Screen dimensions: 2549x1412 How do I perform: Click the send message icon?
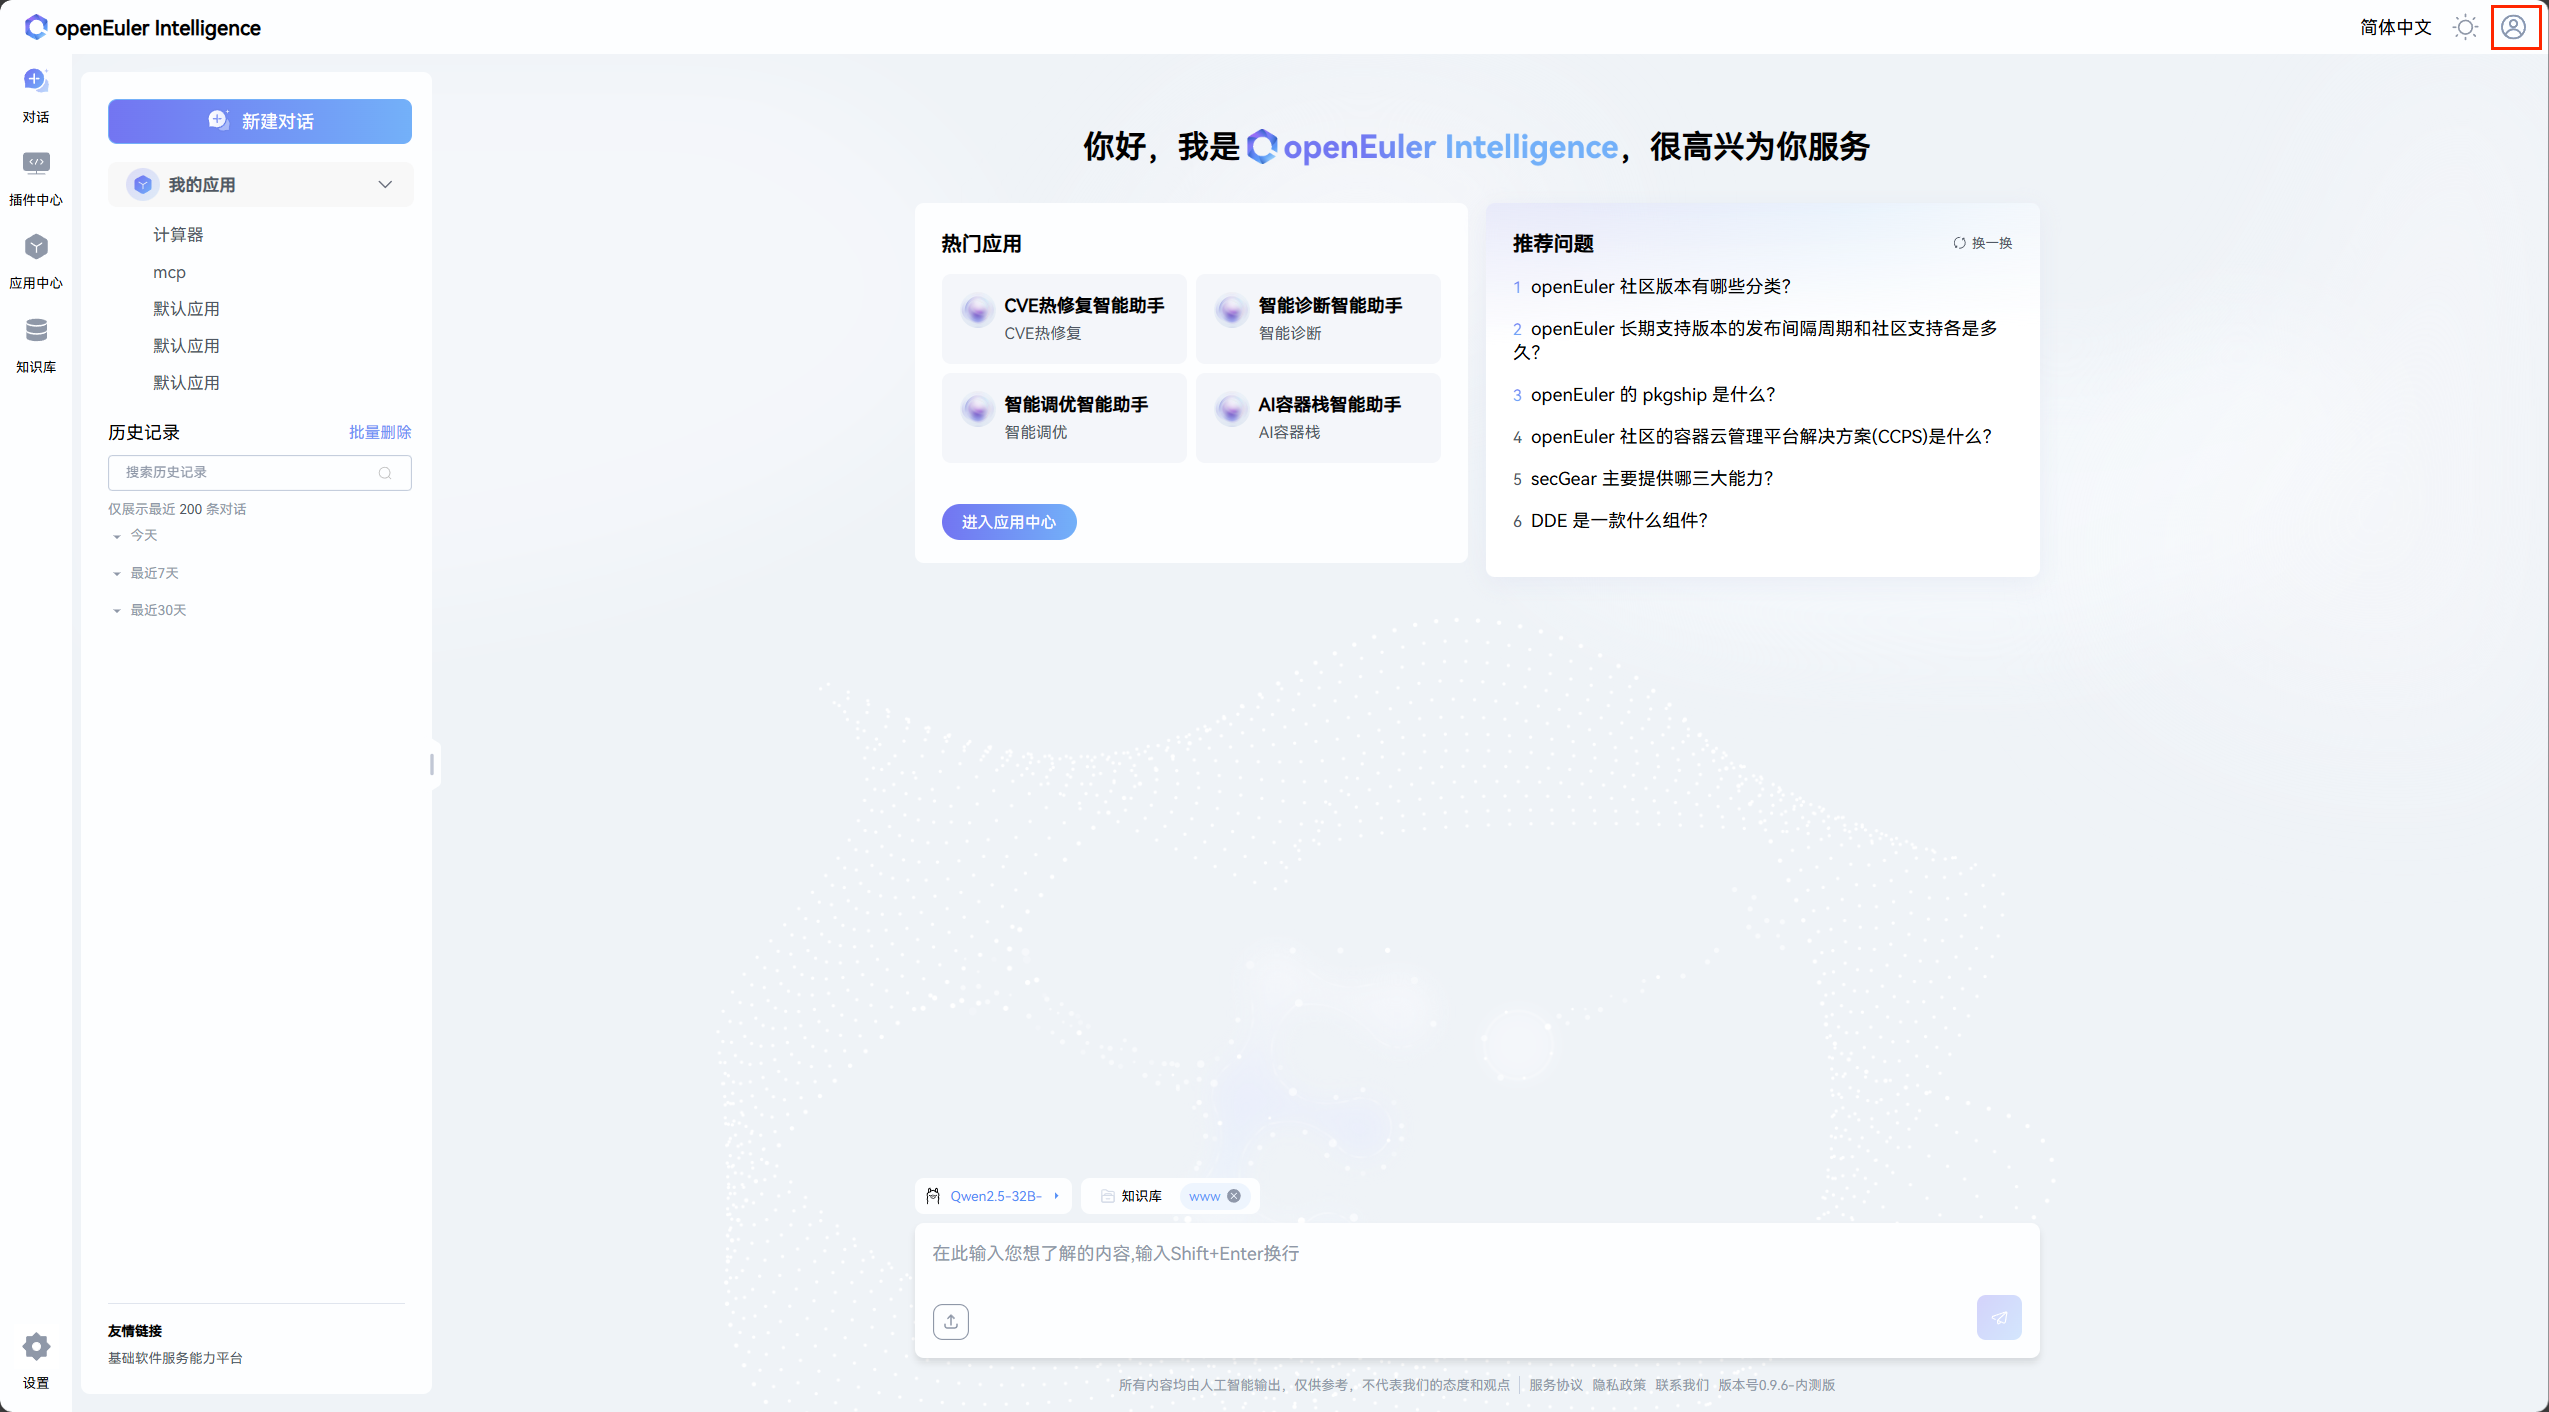click(1999, 1317)
